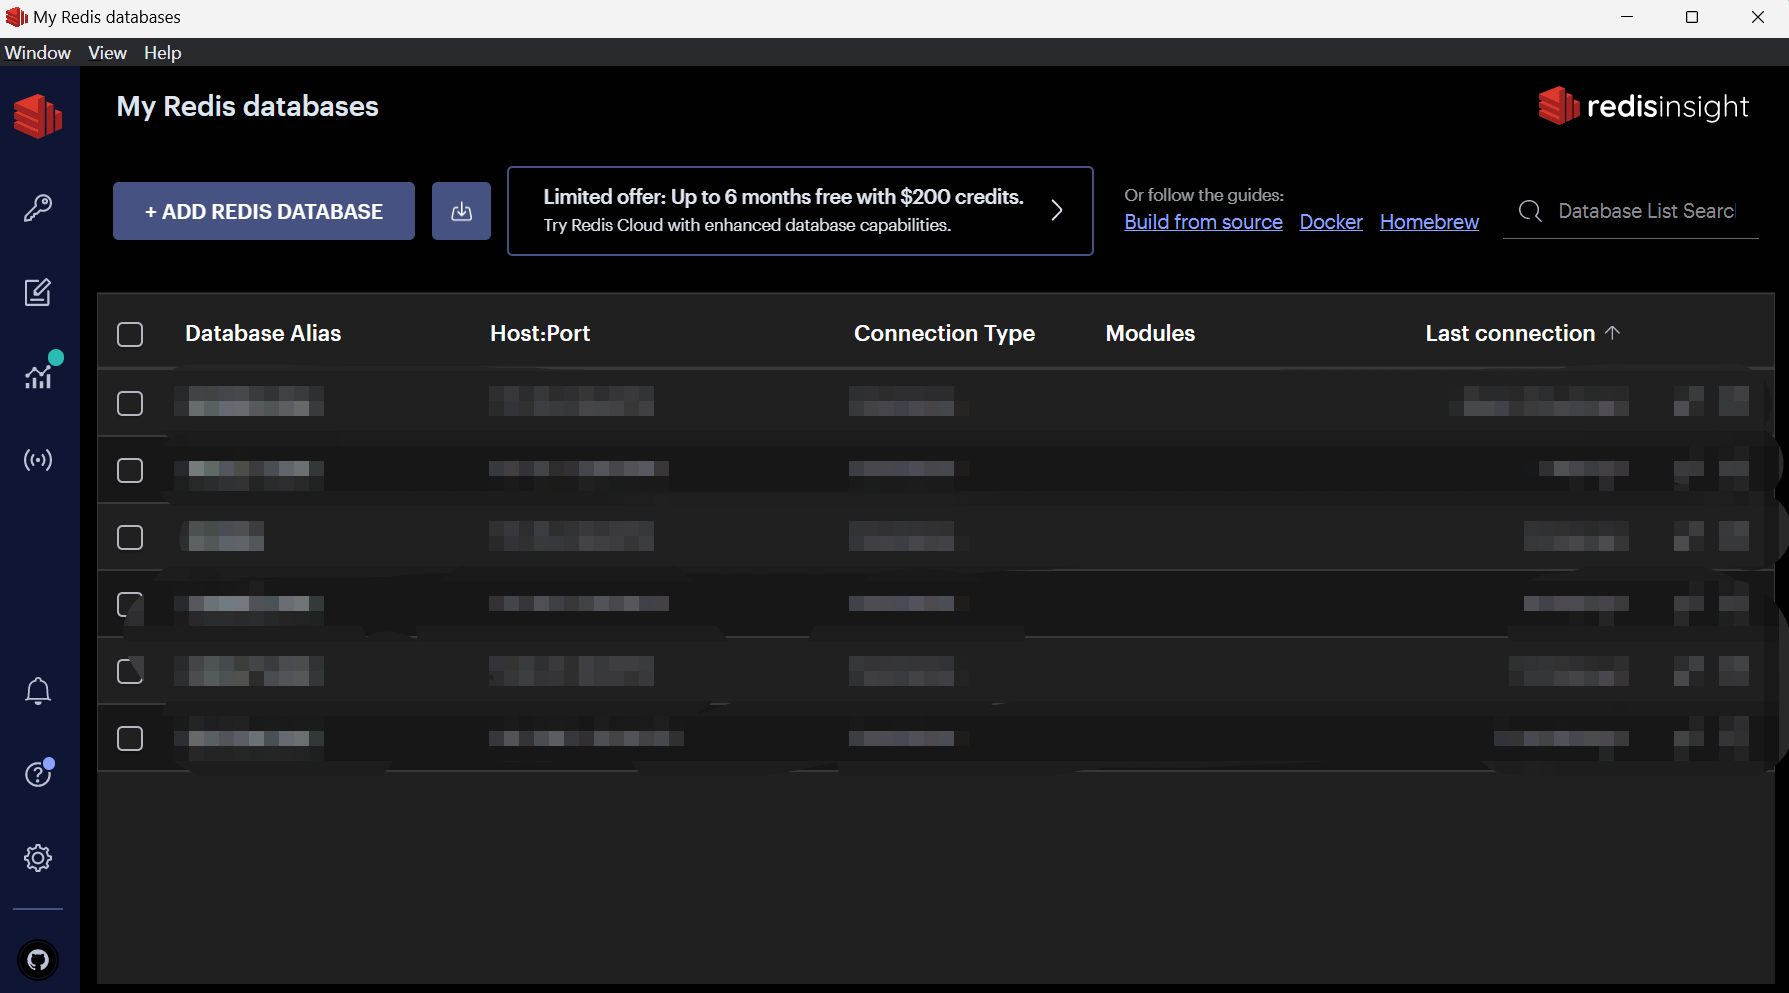This screenshot has height=993, width=1789.
Task: Click the import database download icon button
Action: pyautogui.click(x=461, y=211)
